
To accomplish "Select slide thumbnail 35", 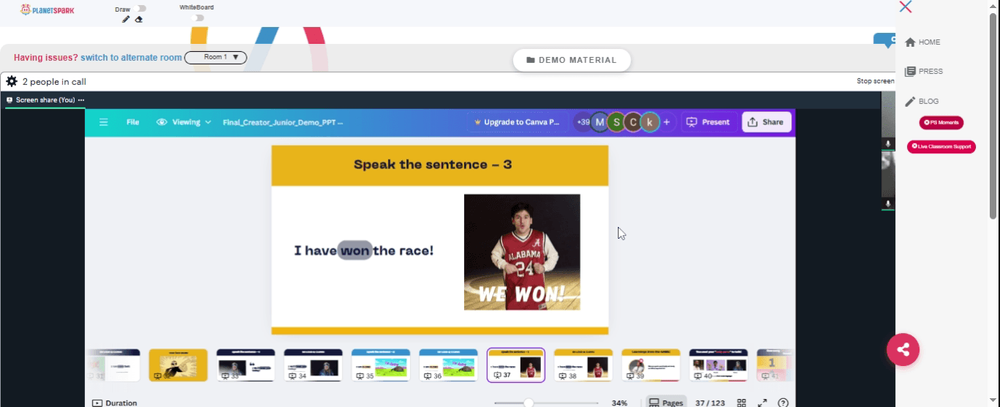I will (x=381, y=365).
